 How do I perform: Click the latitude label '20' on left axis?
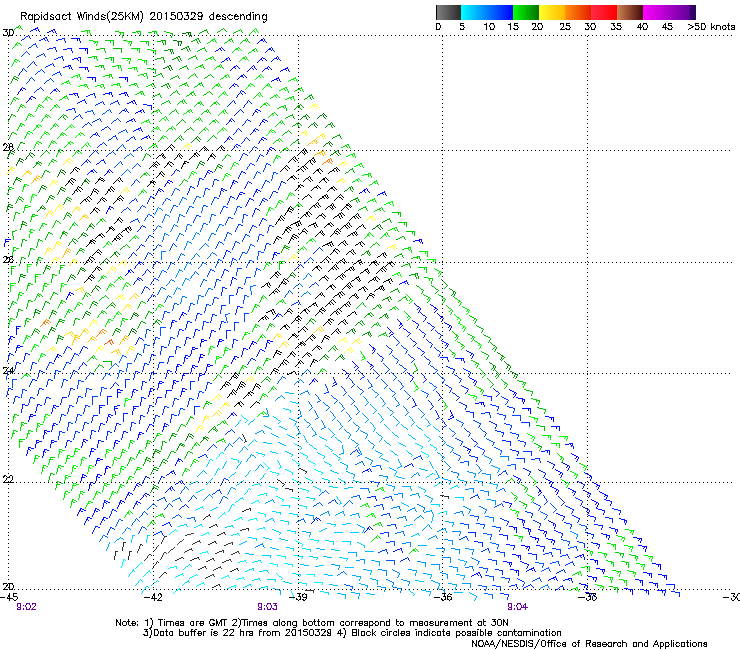tap(8, 586)
